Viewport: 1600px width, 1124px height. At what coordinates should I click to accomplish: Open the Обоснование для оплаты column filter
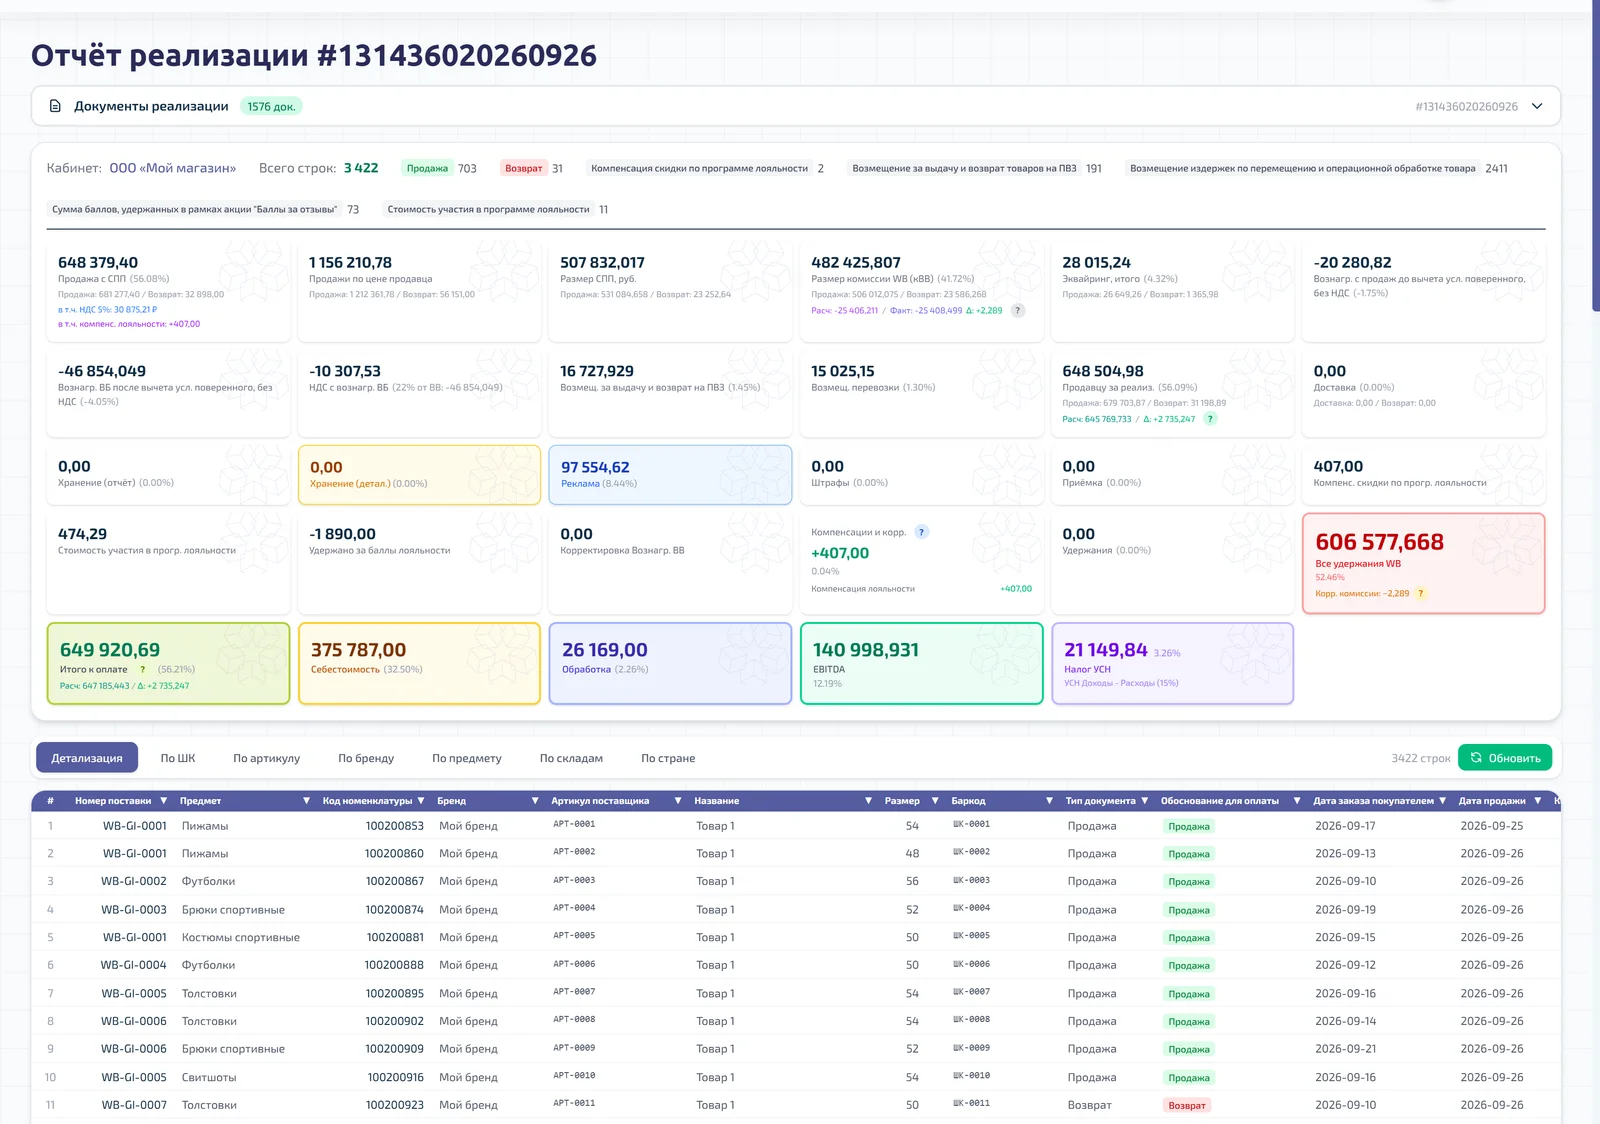1297,801
